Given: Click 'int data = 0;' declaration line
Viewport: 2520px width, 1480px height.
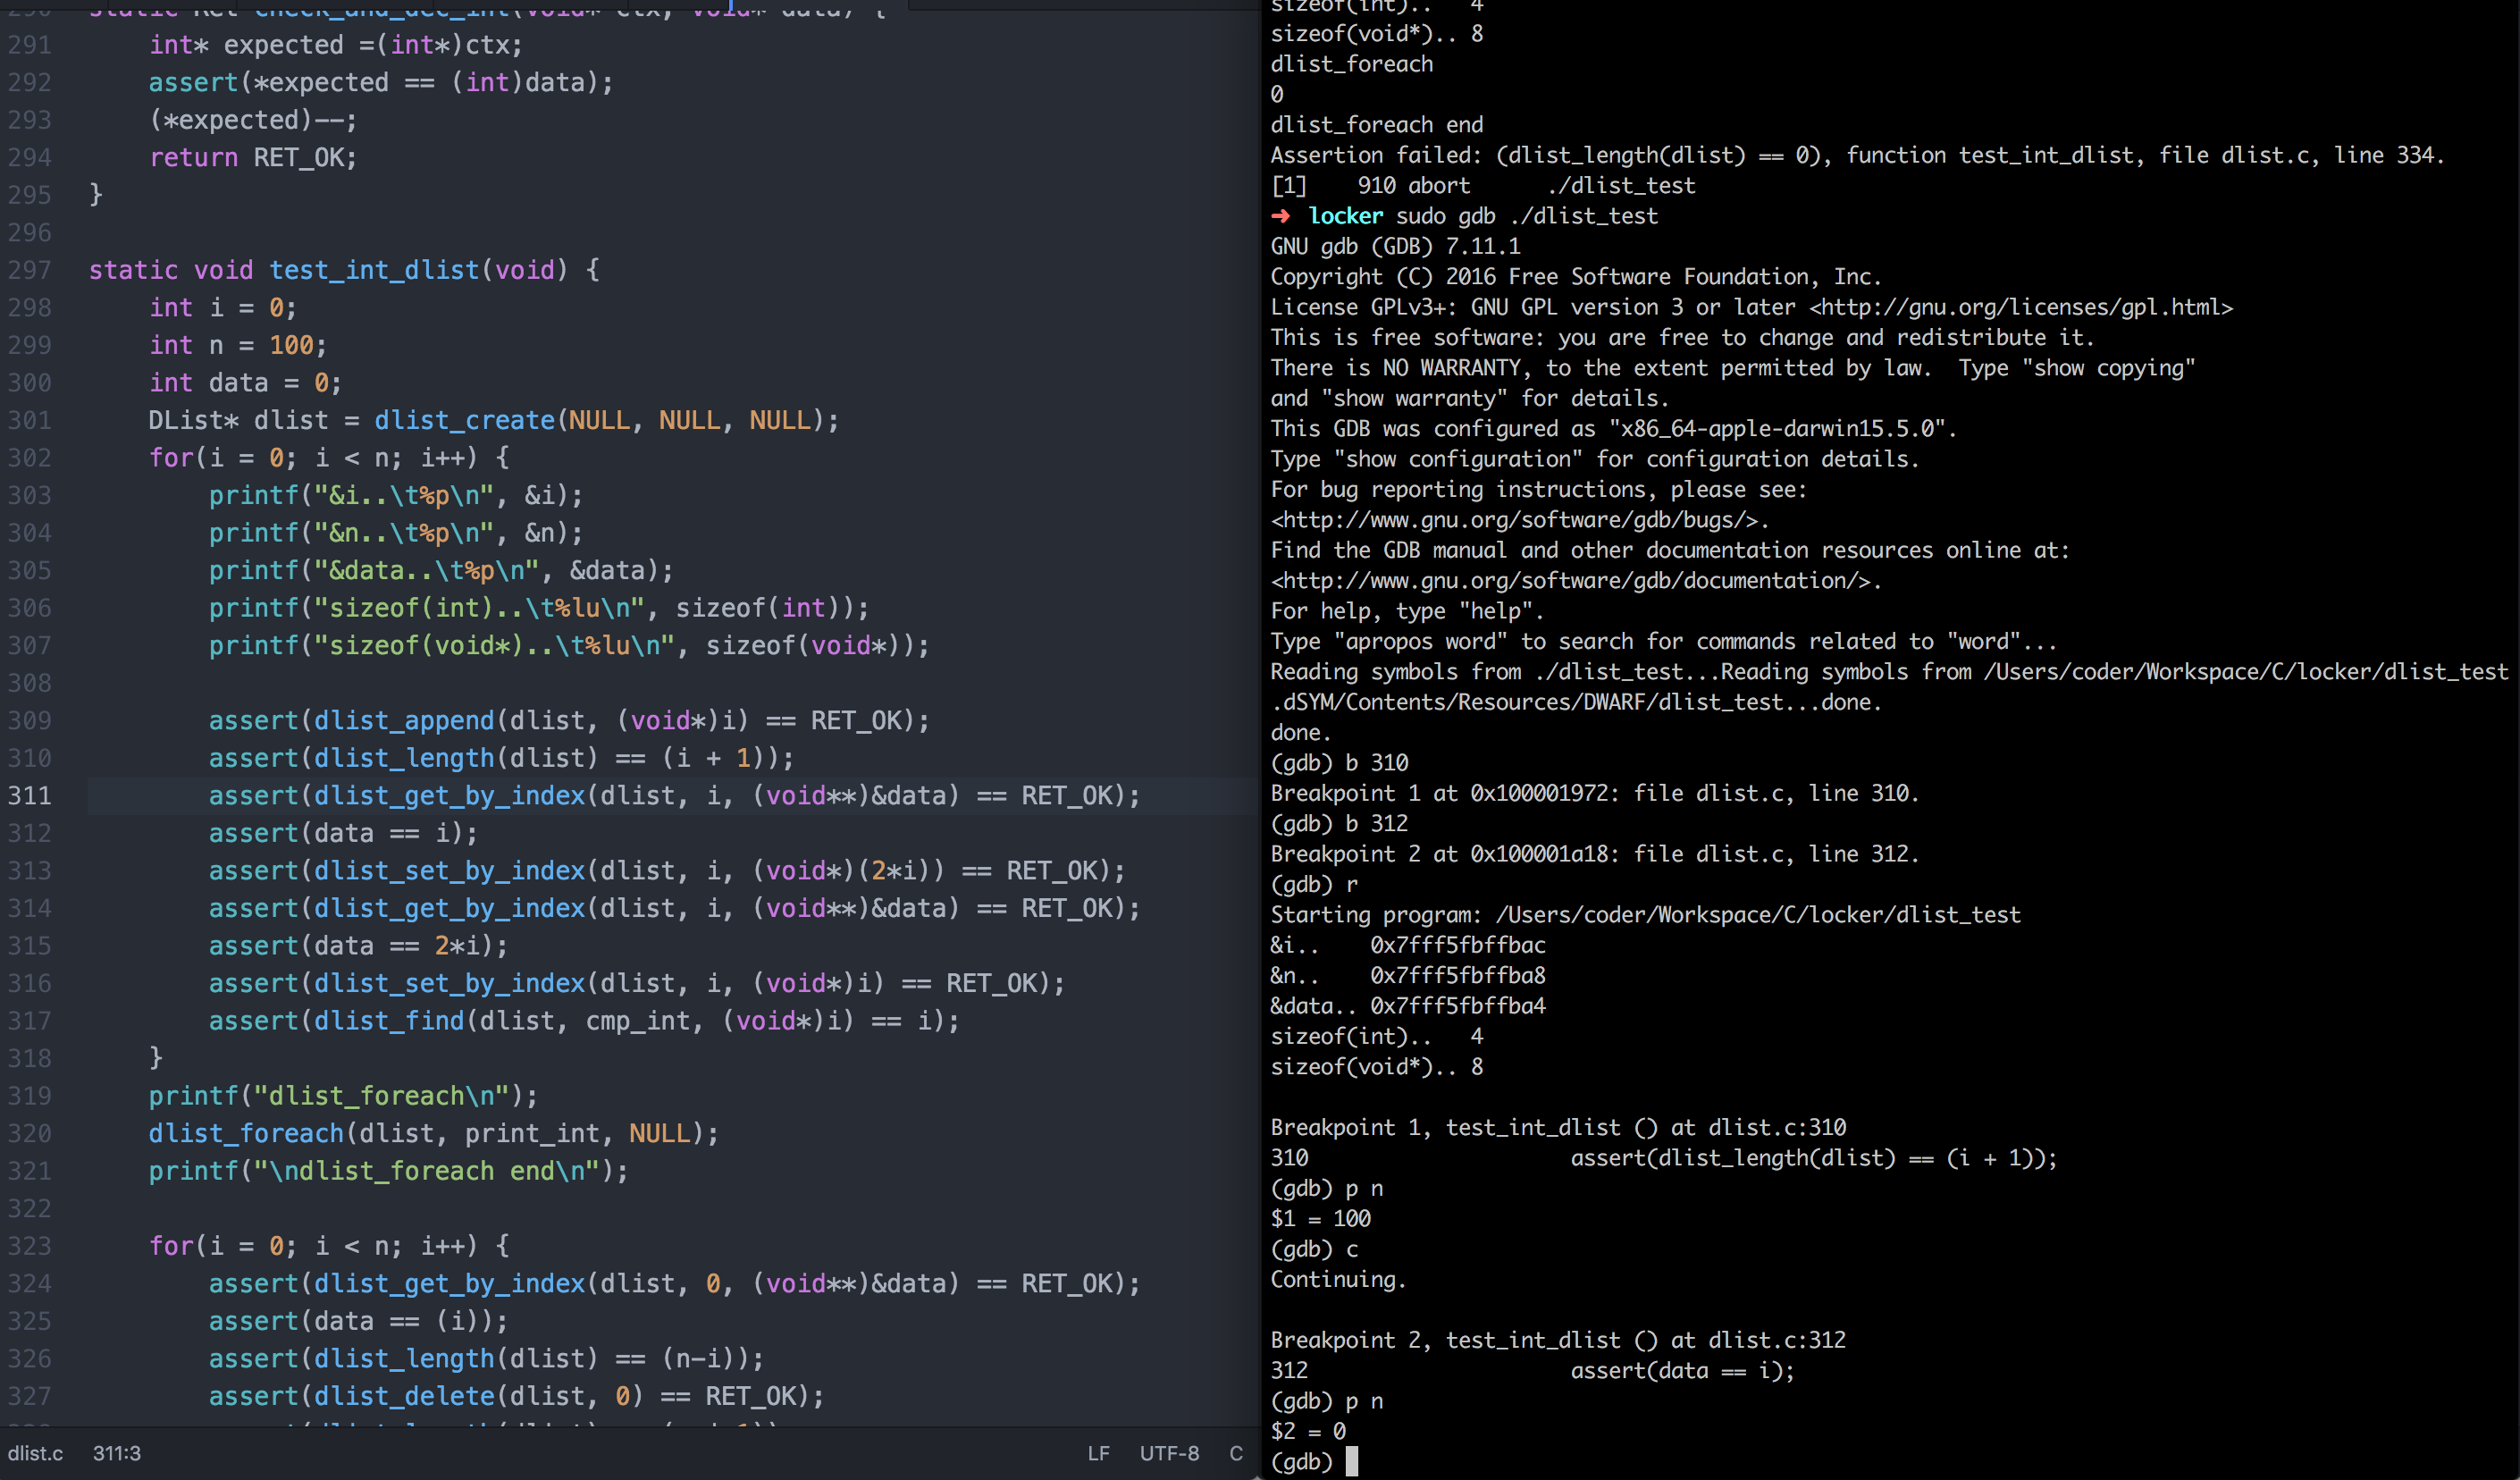Looking at the screenshot, I should 246,383.
